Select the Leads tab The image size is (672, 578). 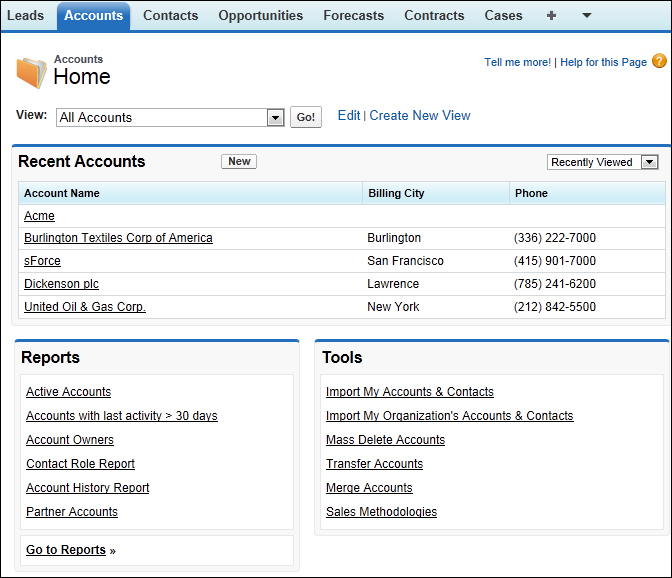click(25, 15)
